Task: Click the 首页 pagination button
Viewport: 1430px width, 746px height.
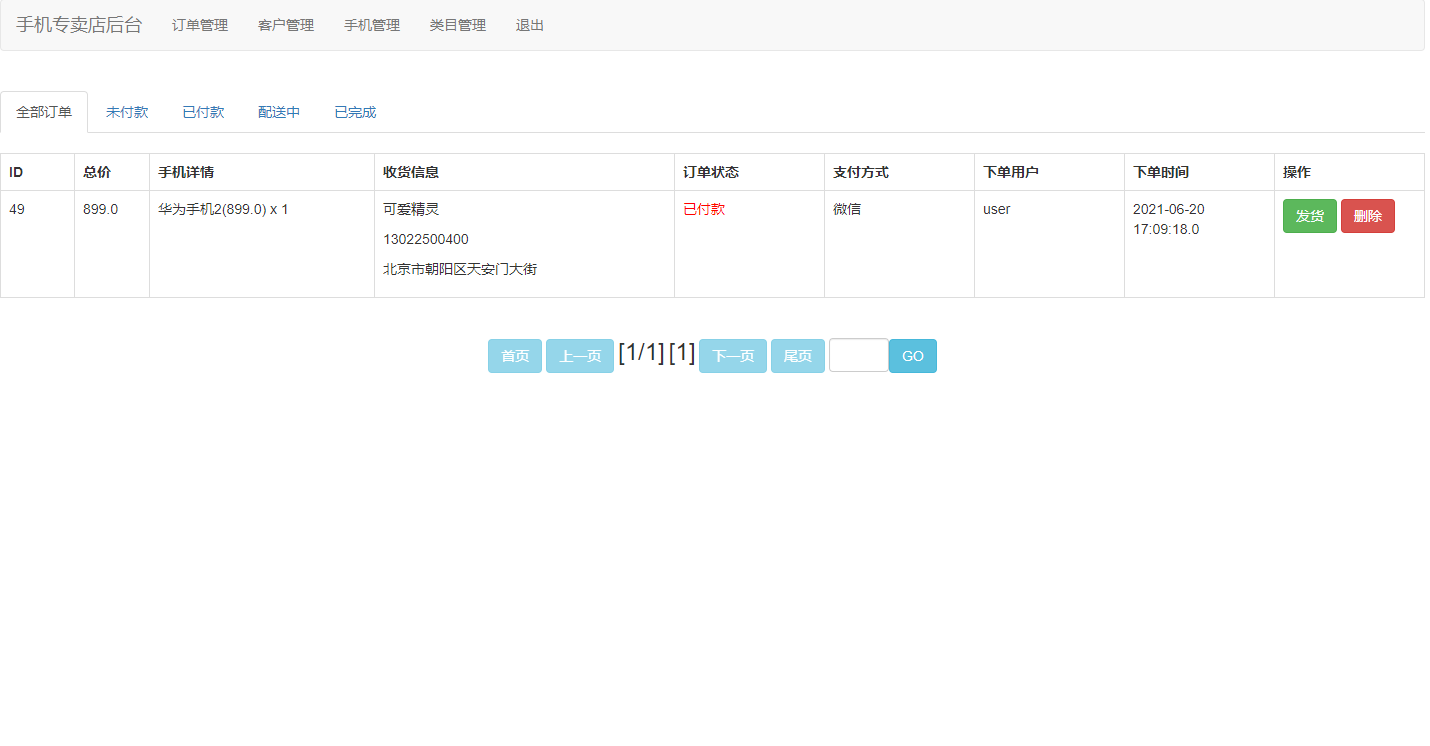Action: (x=514, y=355)
